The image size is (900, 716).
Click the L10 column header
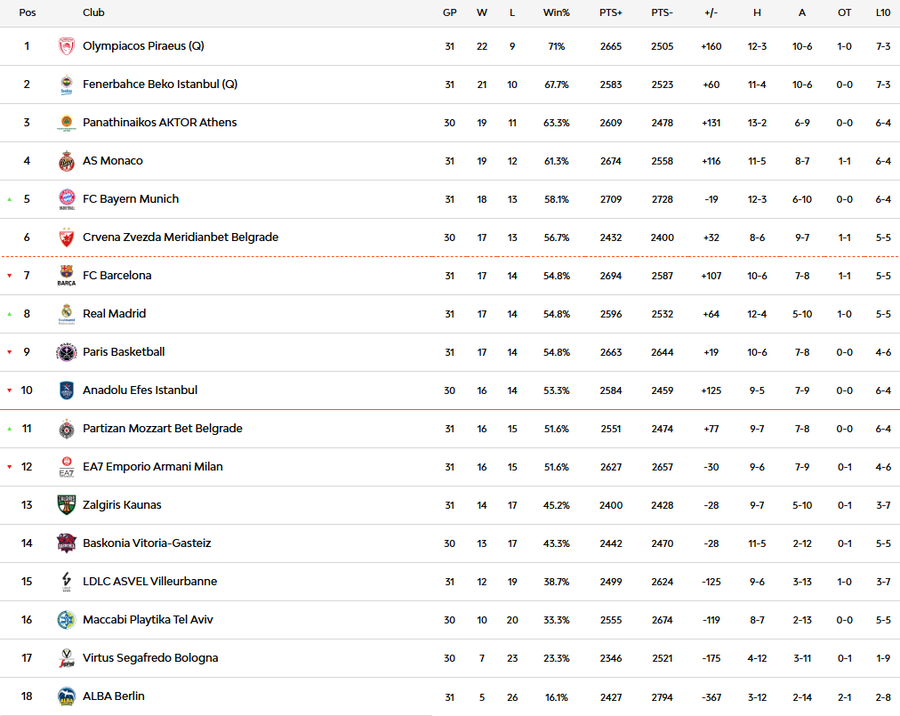(x=882, y=13)
